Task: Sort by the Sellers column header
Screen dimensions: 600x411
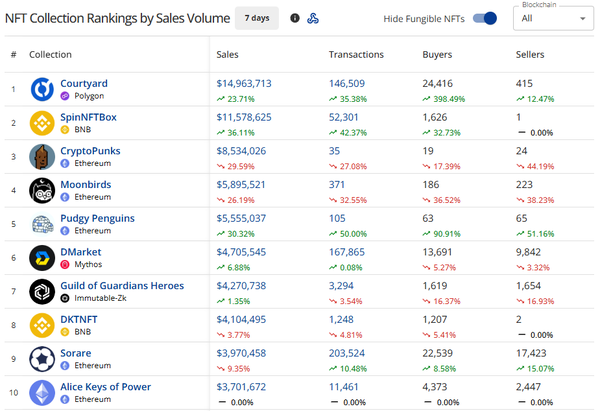Action: click(530, 54)
